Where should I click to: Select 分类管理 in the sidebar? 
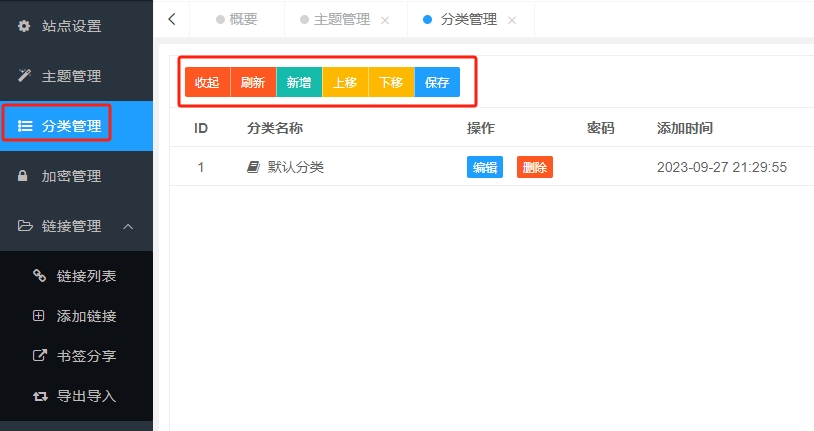coord(76,126)
